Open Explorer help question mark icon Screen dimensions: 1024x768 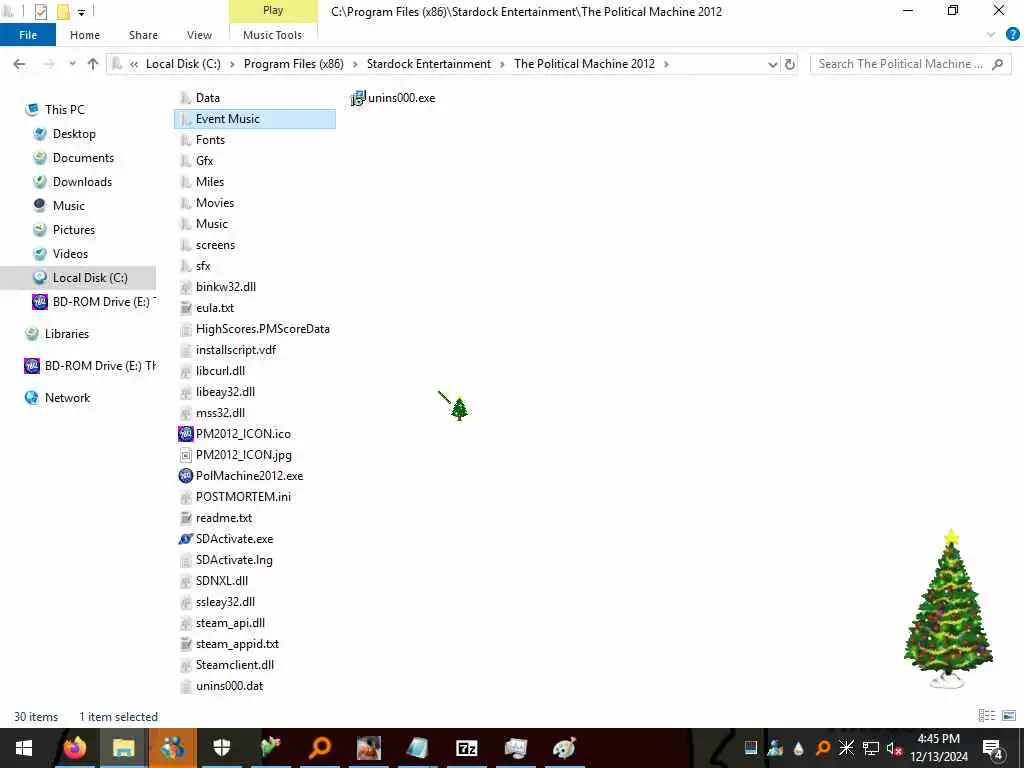(1012, 35)
